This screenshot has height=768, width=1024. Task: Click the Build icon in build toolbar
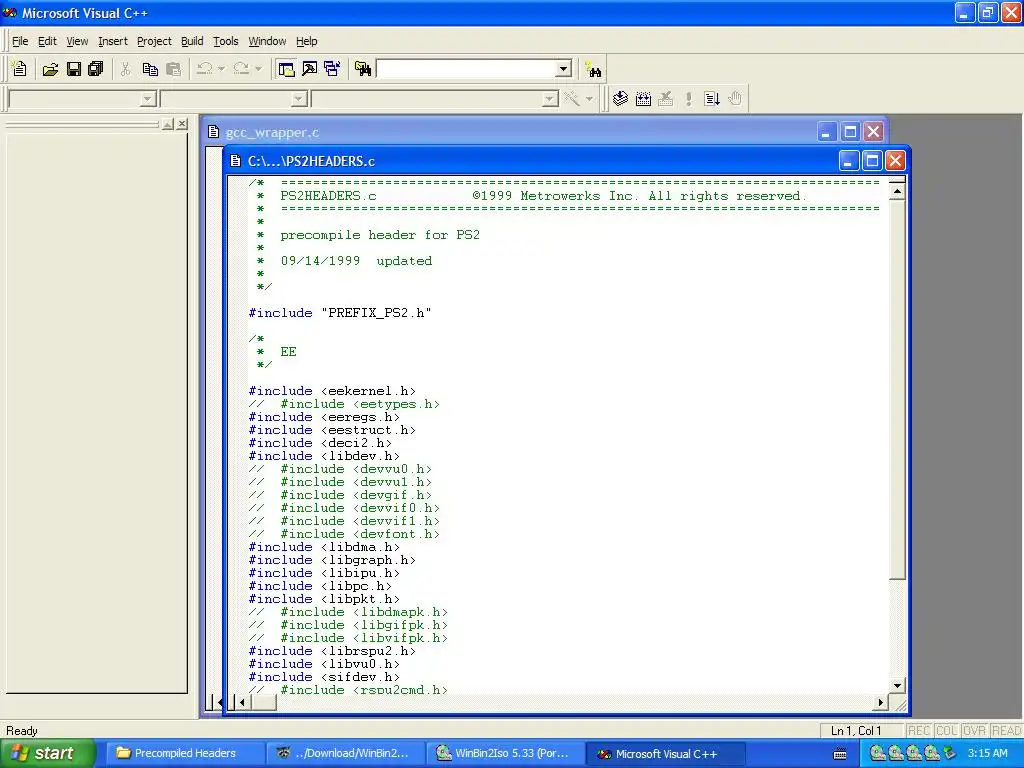pos(643,99)
